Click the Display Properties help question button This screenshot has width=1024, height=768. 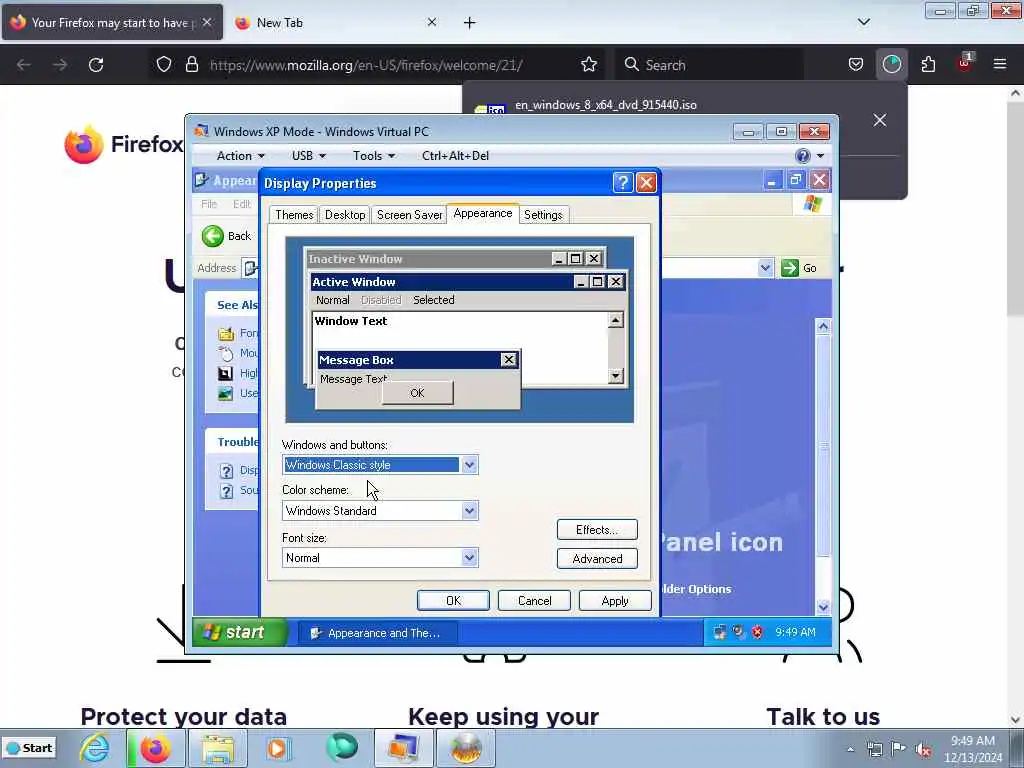(x=622, y=182)
